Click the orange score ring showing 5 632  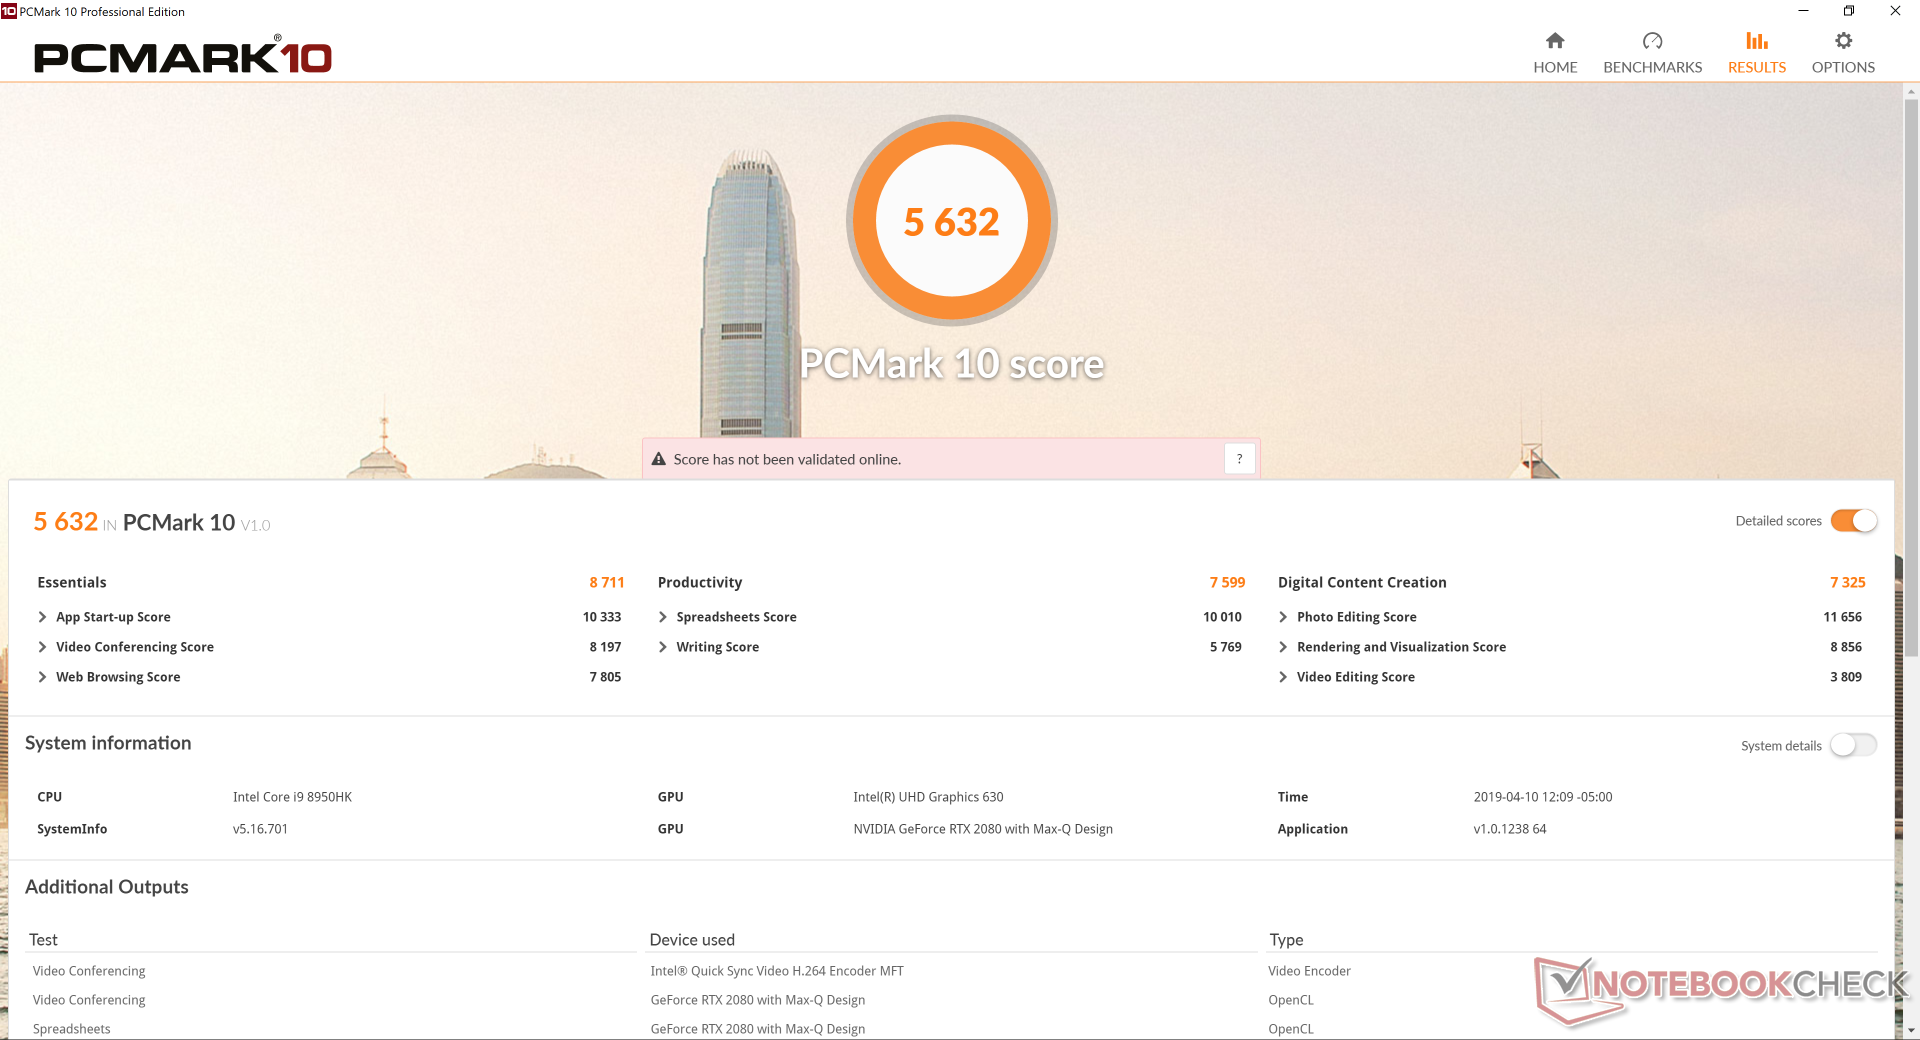pos(952,221)
